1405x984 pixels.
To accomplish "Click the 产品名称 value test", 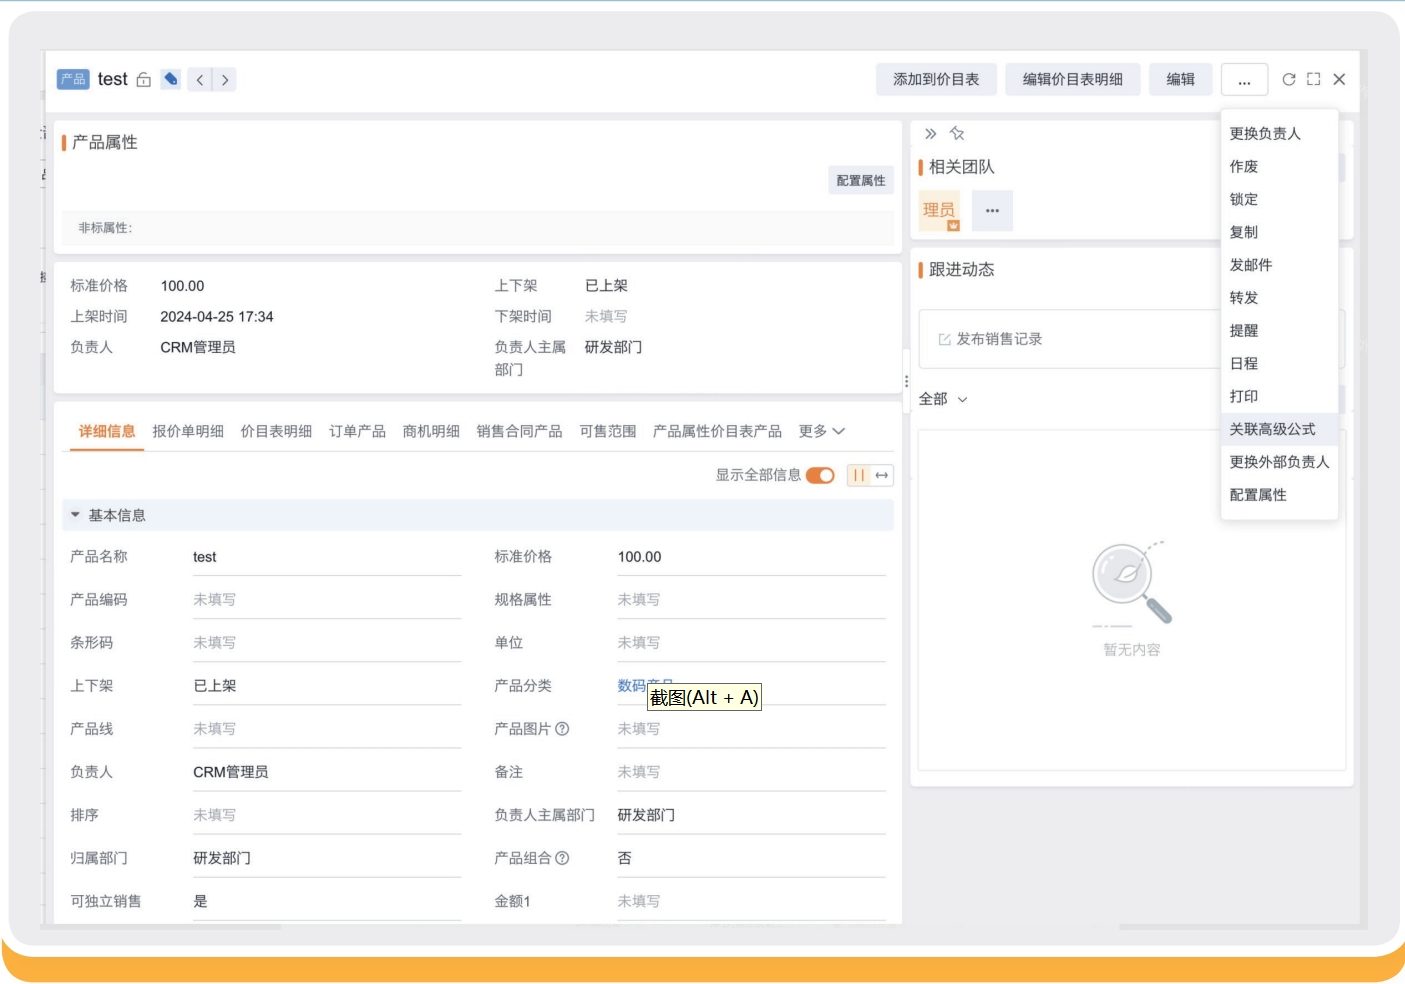I will pos(204,557).
